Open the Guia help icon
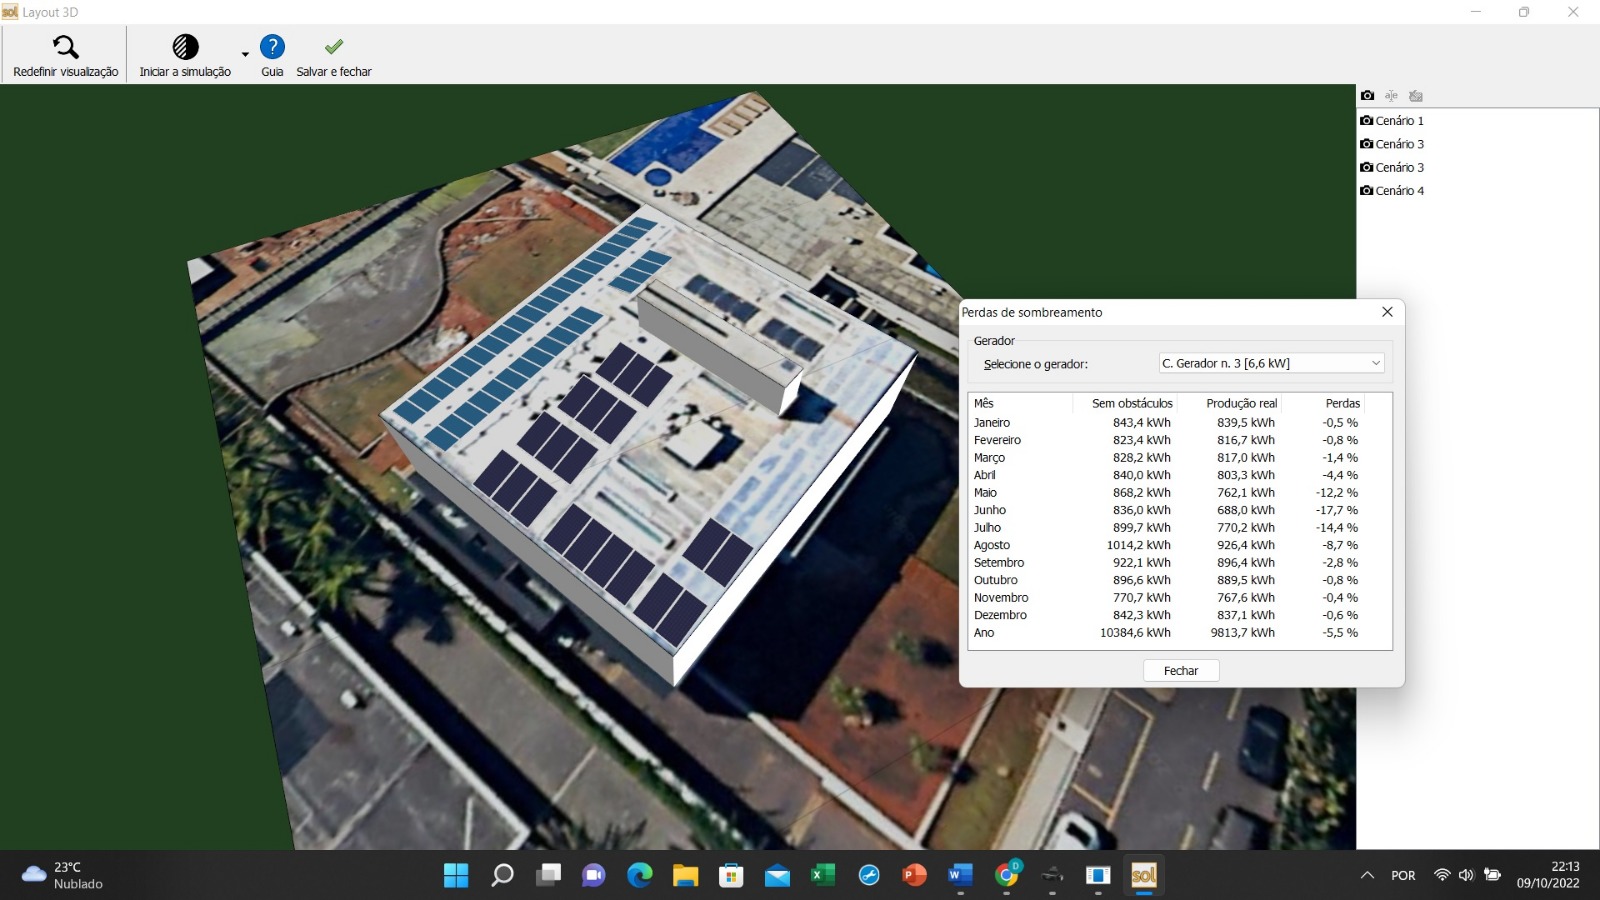The width and height of the screenshot is (1600, 900). (x=272, y=48)
